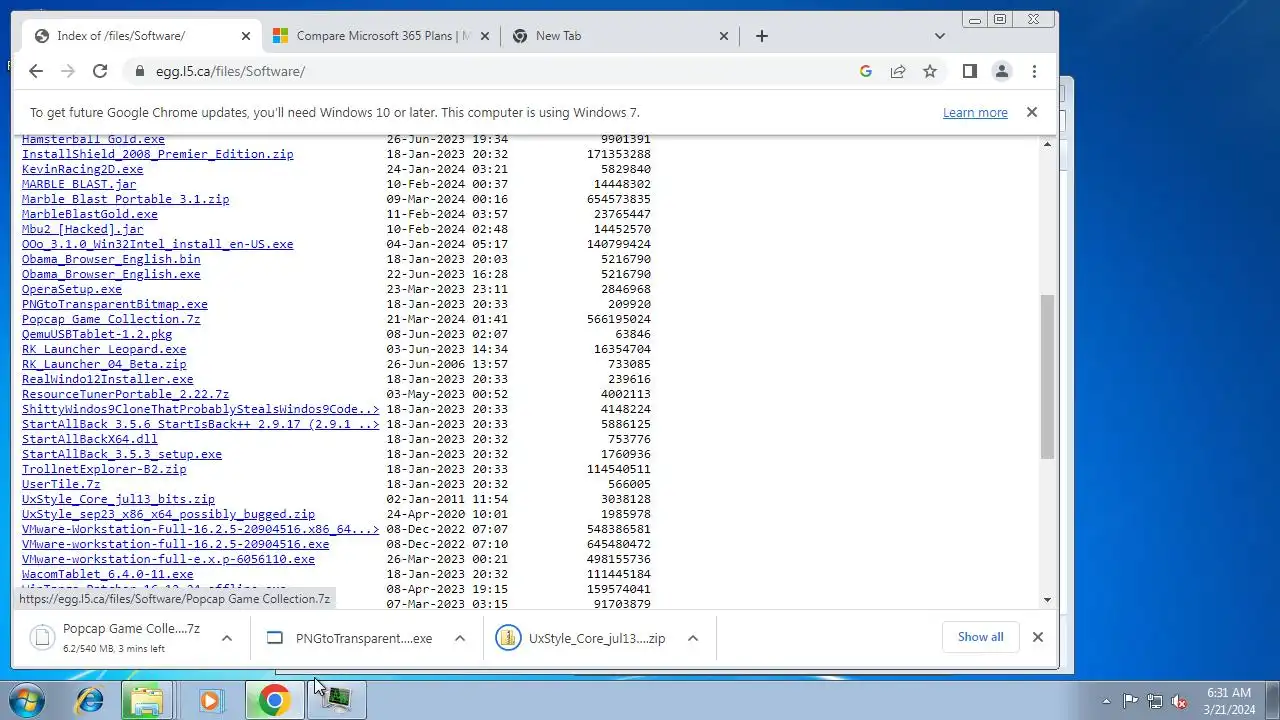Click Obama_Browser_English.bin link

pyautogui.click(x=111, y=259)
